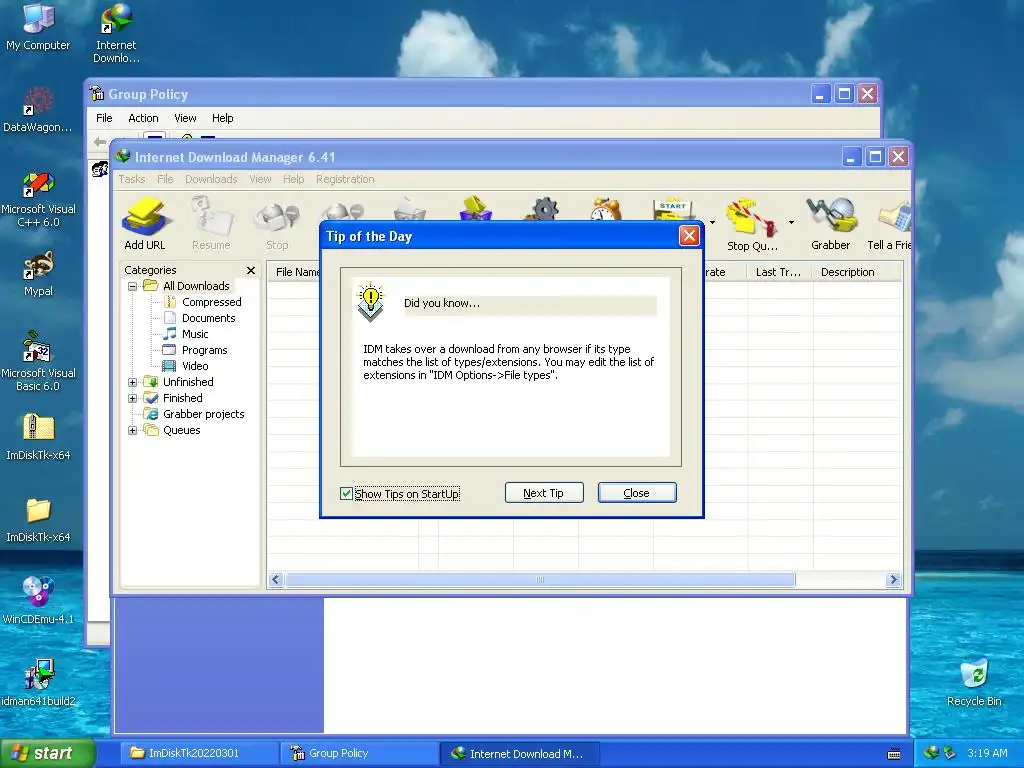Open Scheduler via the alarm clock icon
This screenshot has width=1024, height=768.
pos(605,209)
